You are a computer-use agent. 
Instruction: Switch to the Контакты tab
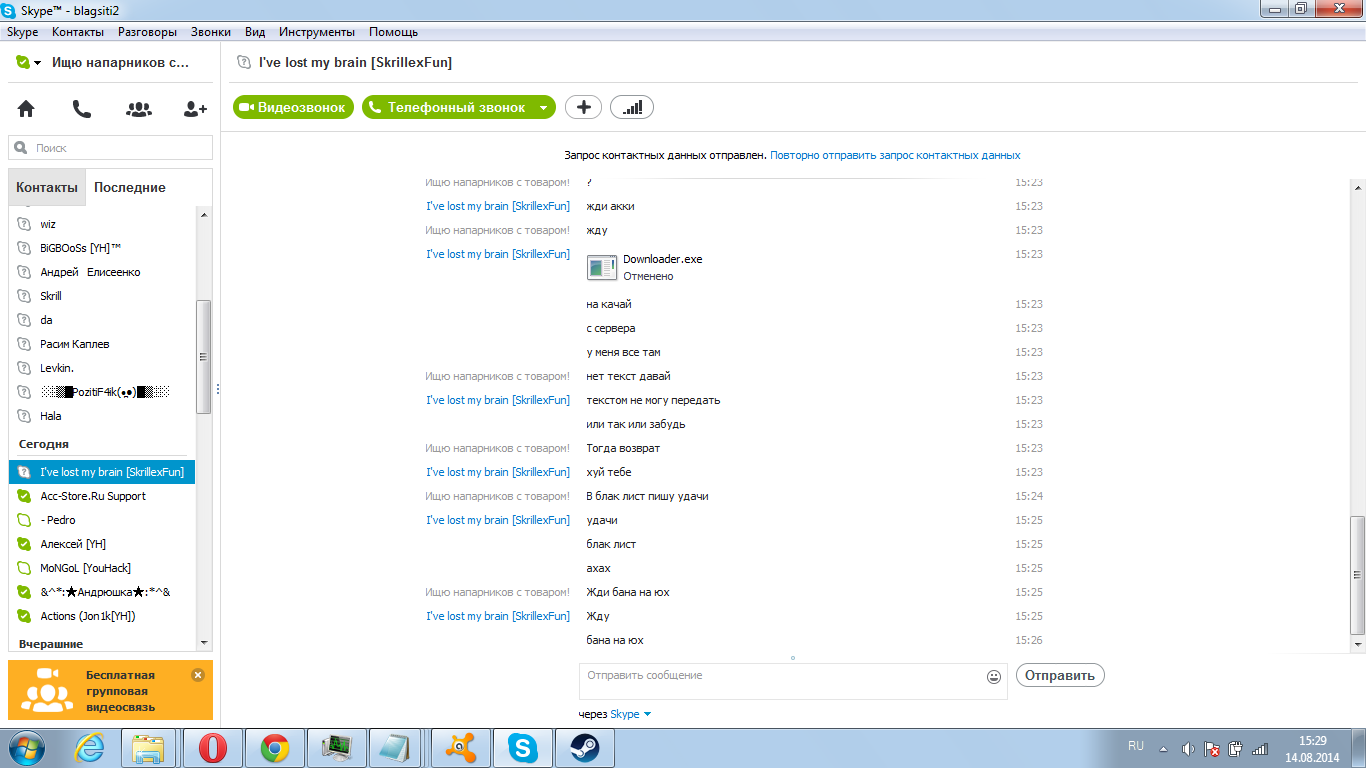coord(46,187)
